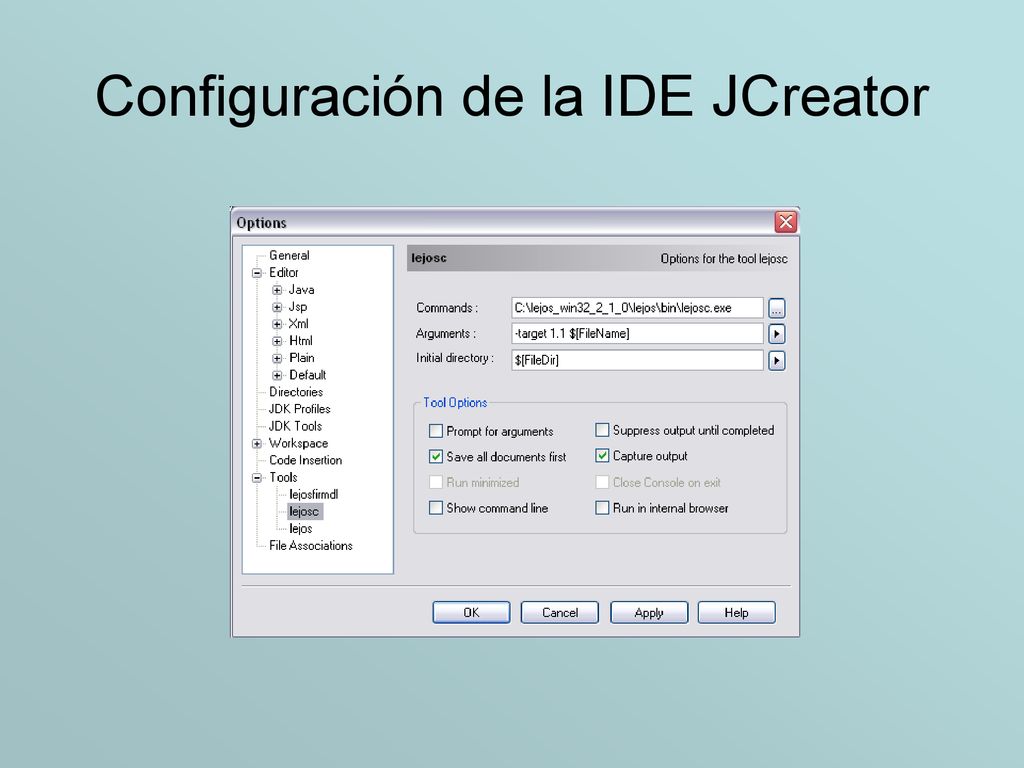This screenshot has width=1024, height=768.
Task: Enable Prompt for arguments checkbox
Action: (x=436, y=431)
